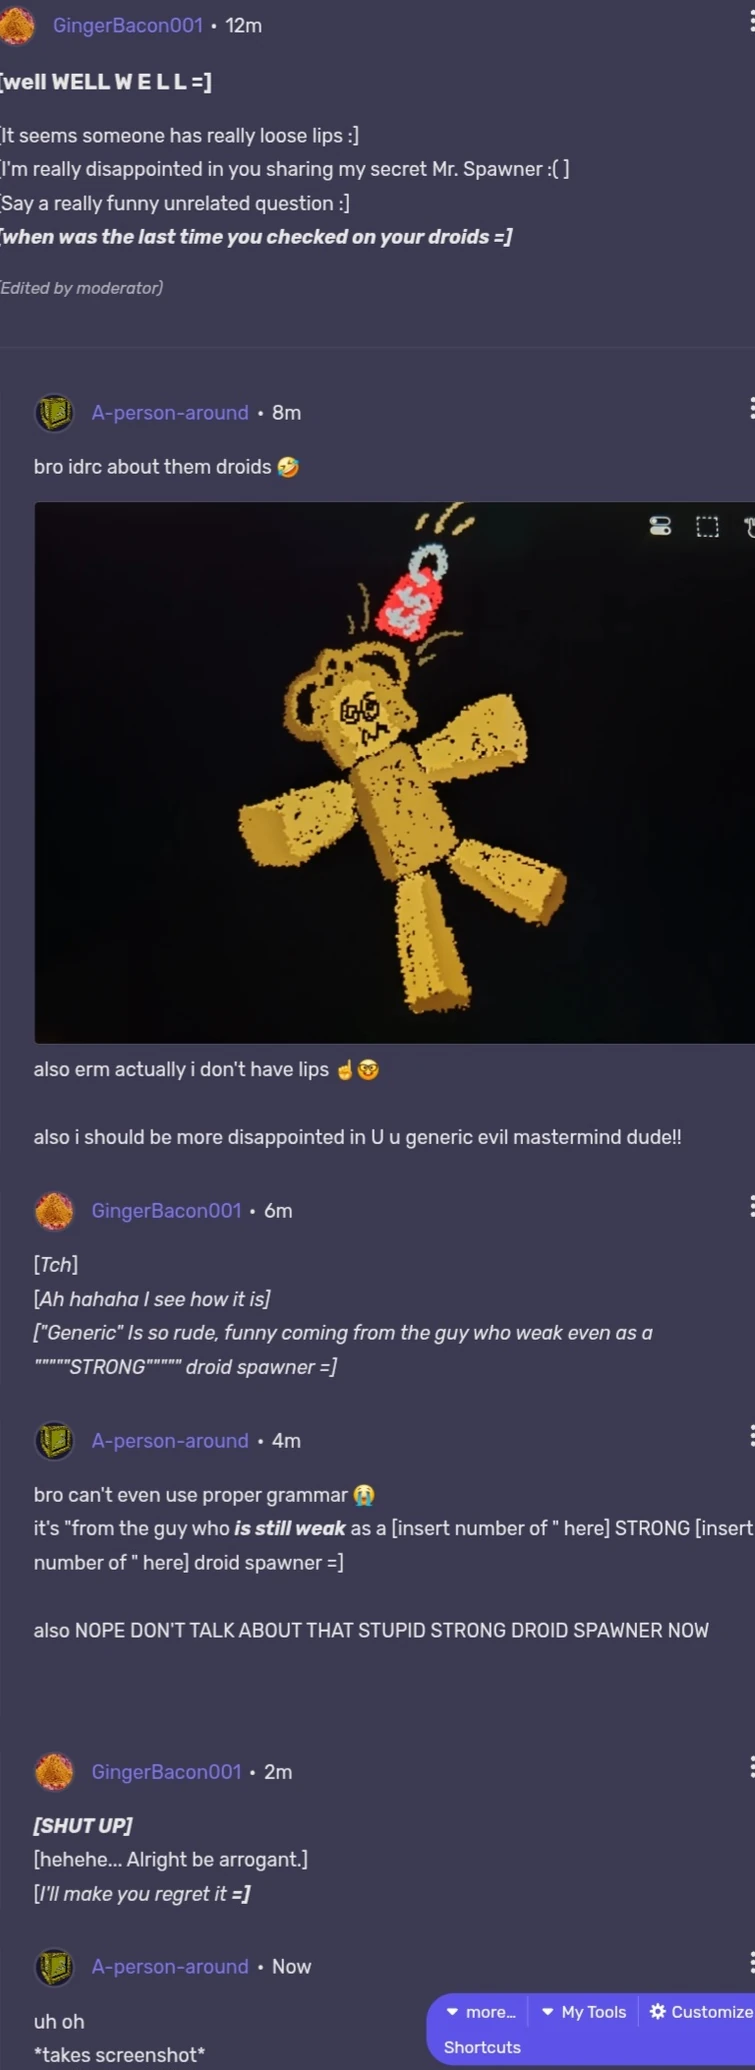Image resolution: width=755 pixels, height=2070 pixels.
Task: Click A-person-around's avatar on the Now reply
Action: 54,1966
